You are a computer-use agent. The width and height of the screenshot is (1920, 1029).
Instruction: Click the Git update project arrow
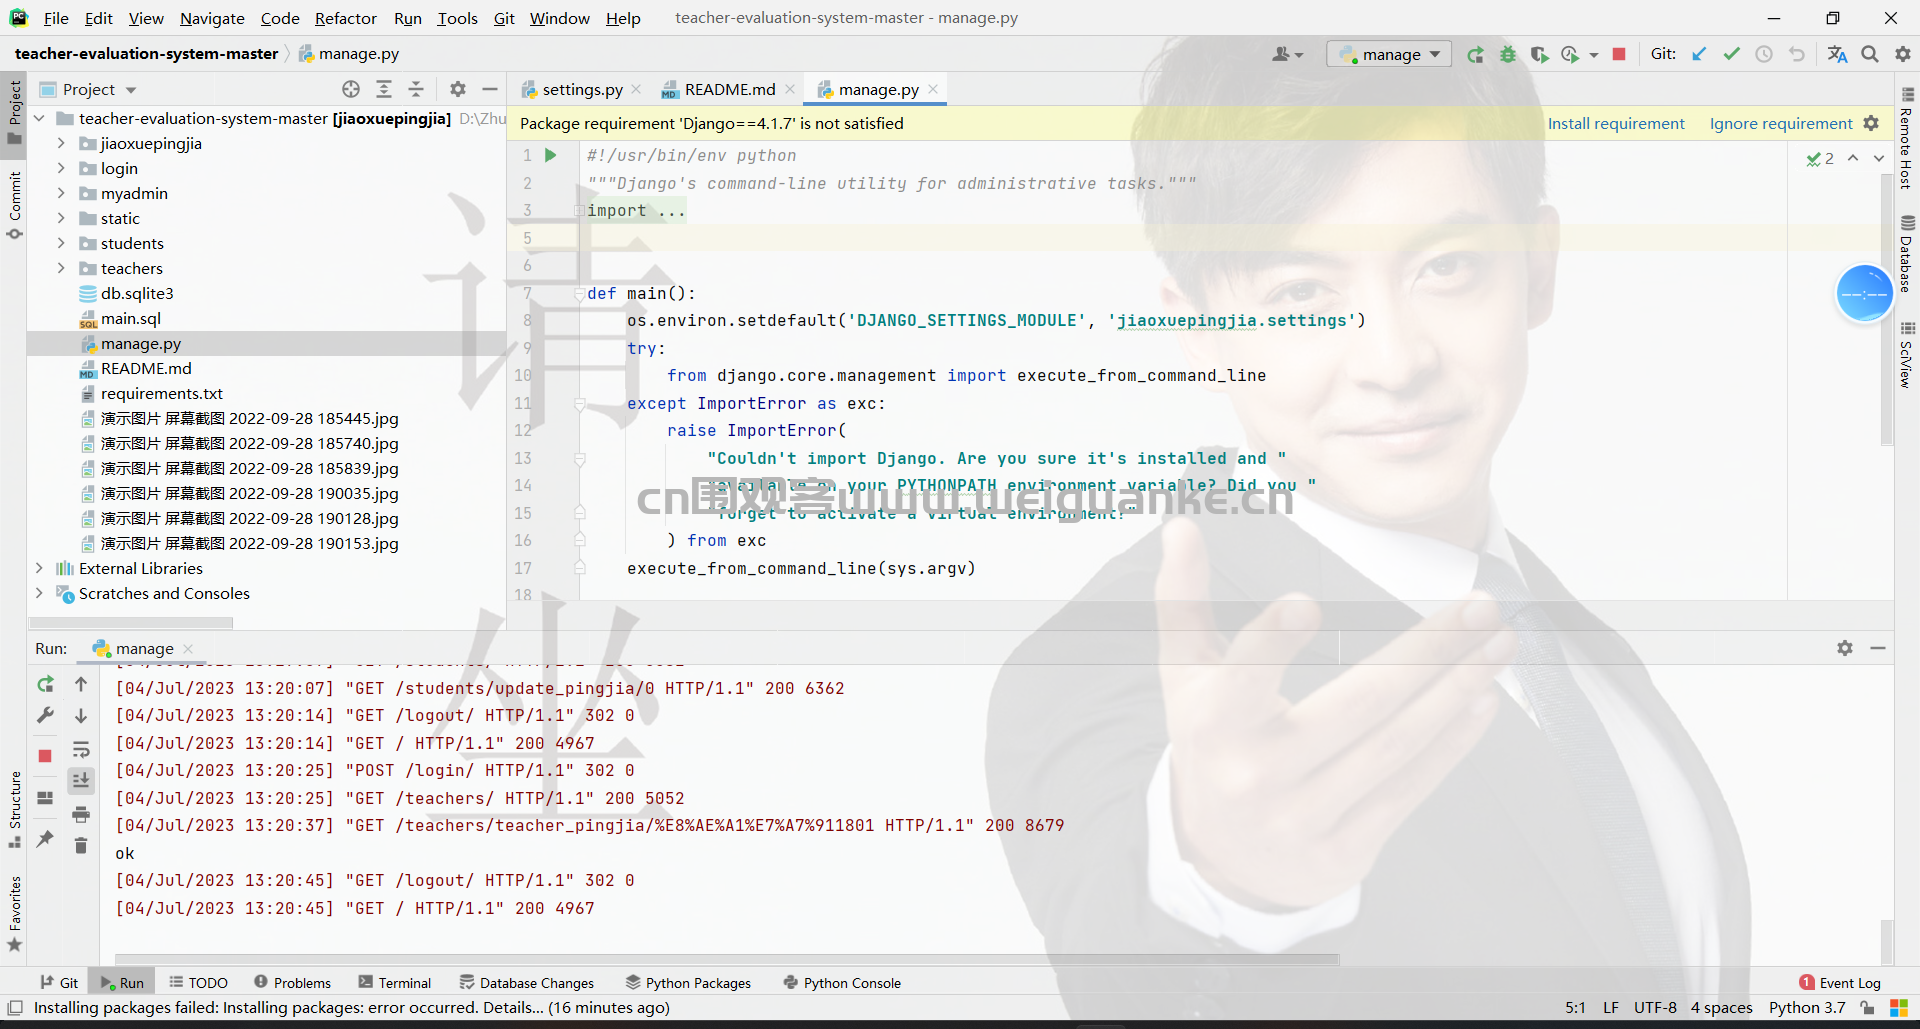[1699, 55]
